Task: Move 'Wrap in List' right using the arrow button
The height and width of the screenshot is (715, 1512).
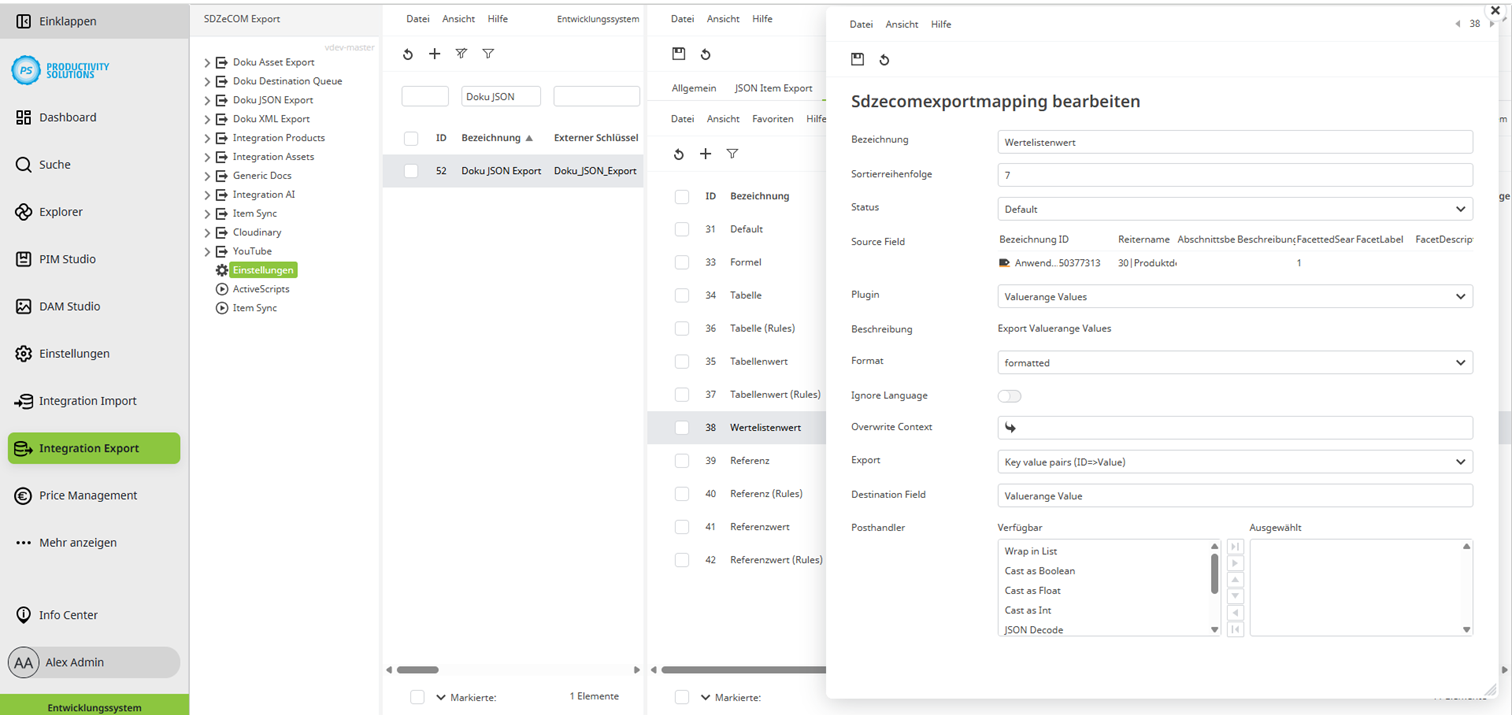Action: coord(1235,563)
